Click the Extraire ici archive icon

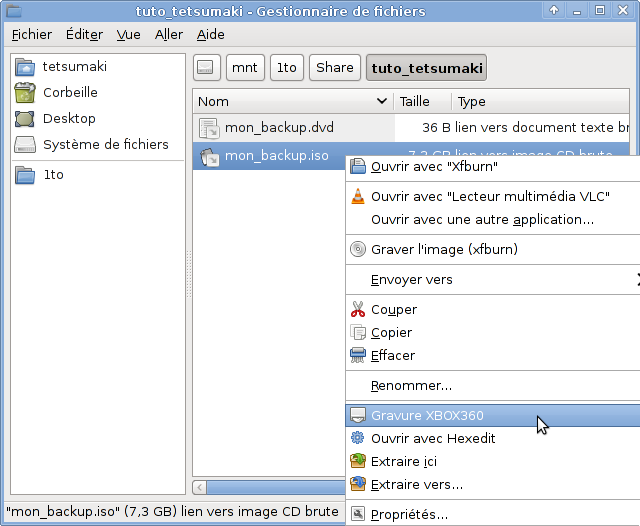[x=358, y=461]
